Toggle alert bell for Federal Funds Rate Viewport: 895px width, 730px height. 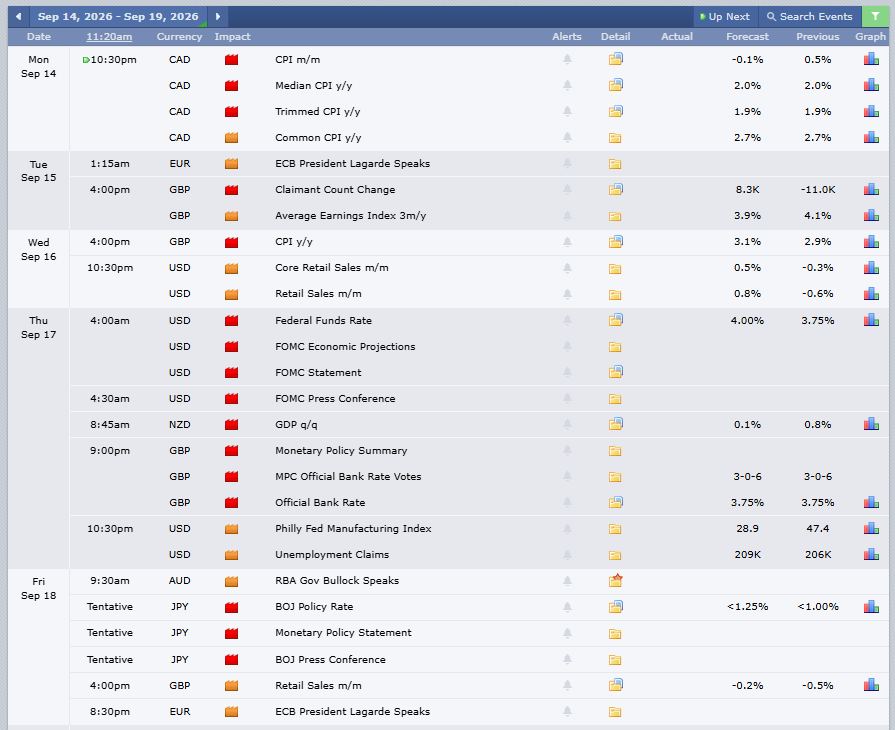[x=567, y=320]
